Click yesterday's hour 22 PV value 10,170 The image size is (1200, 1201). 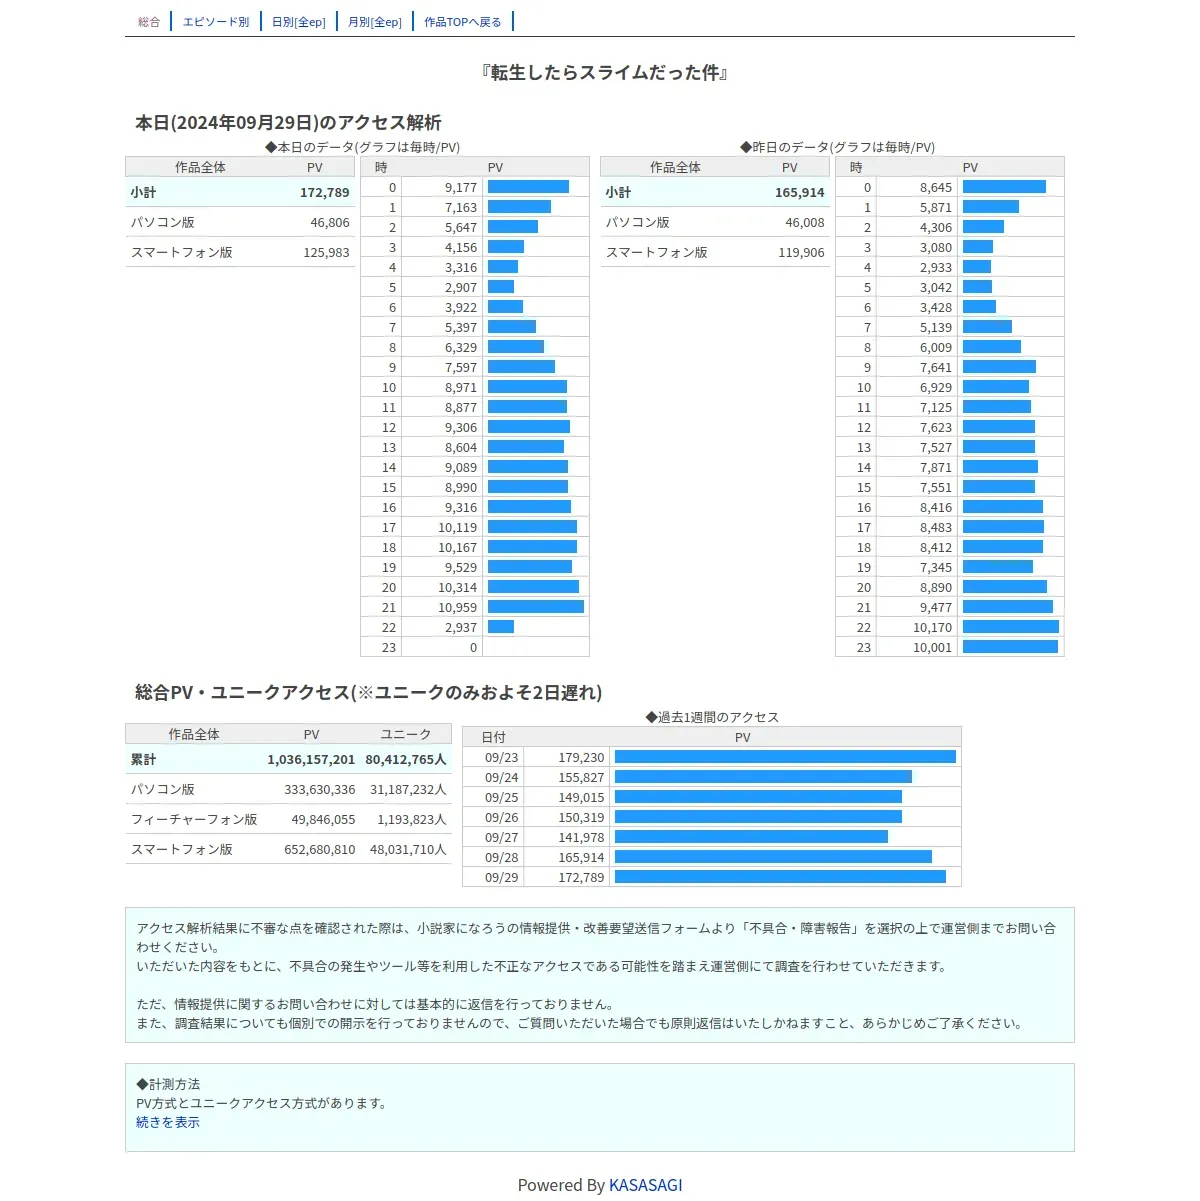933,628
